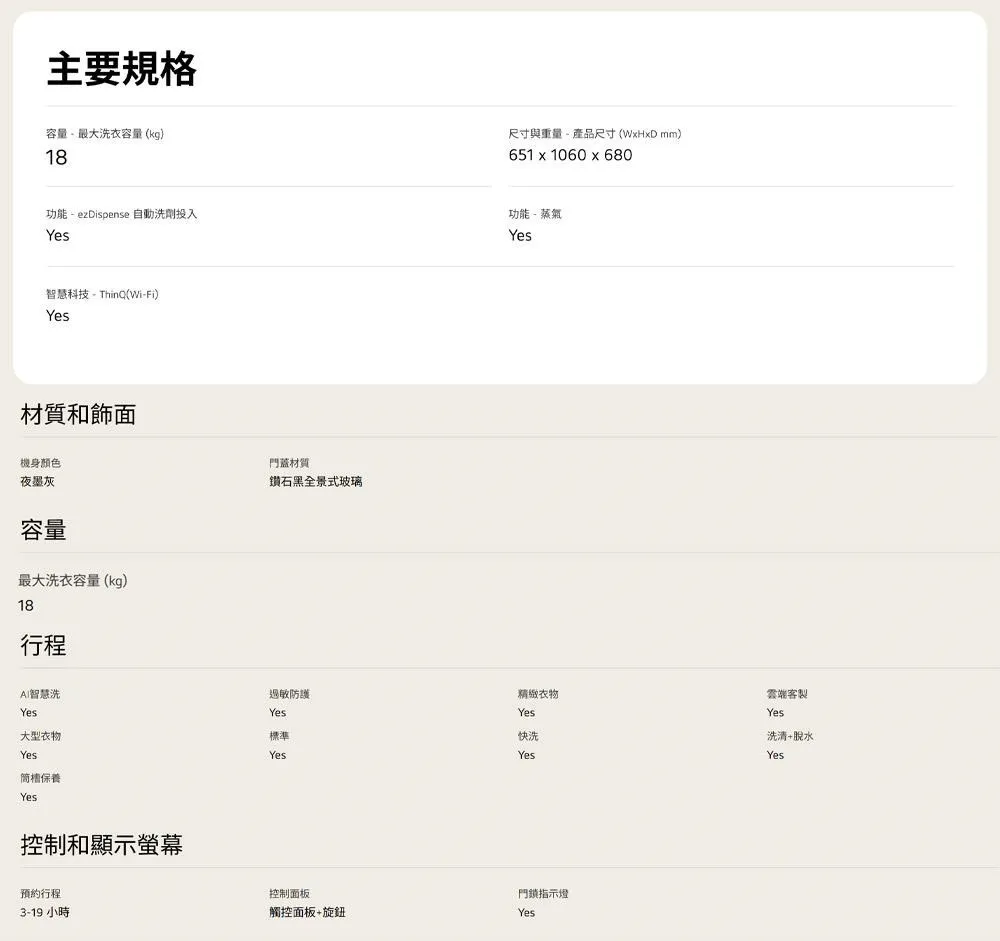The height and width of the screenshot is (941, 1000).
Task: Select the 洗清+脫水 program label
Action: point(790,736)
